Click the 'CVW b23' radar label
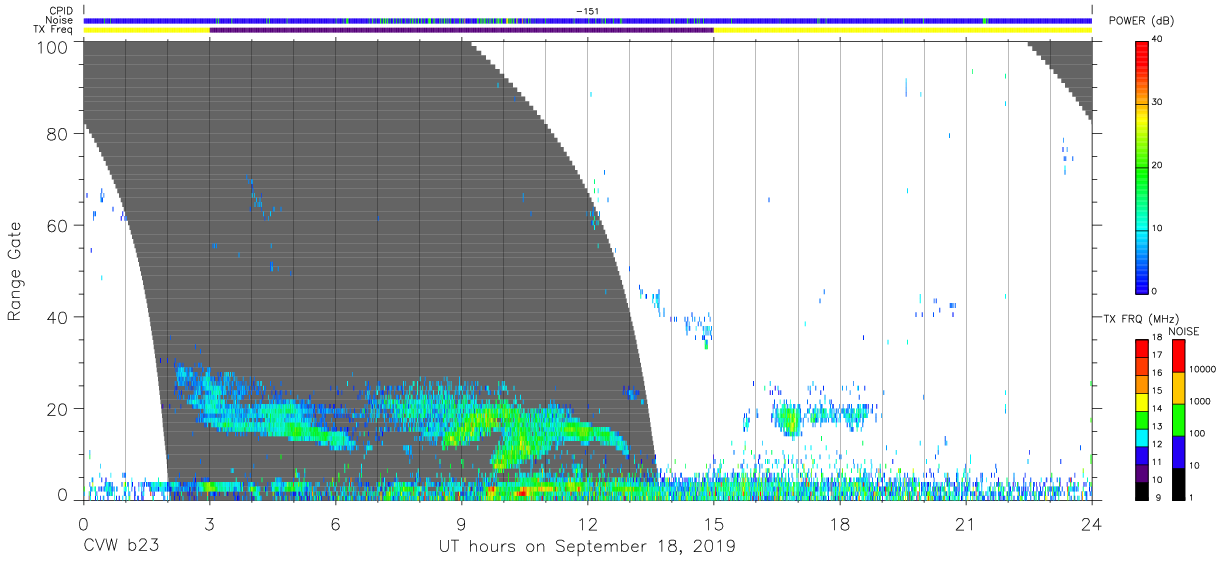This screenshot has height=567, width=1228. click(119, 546)
